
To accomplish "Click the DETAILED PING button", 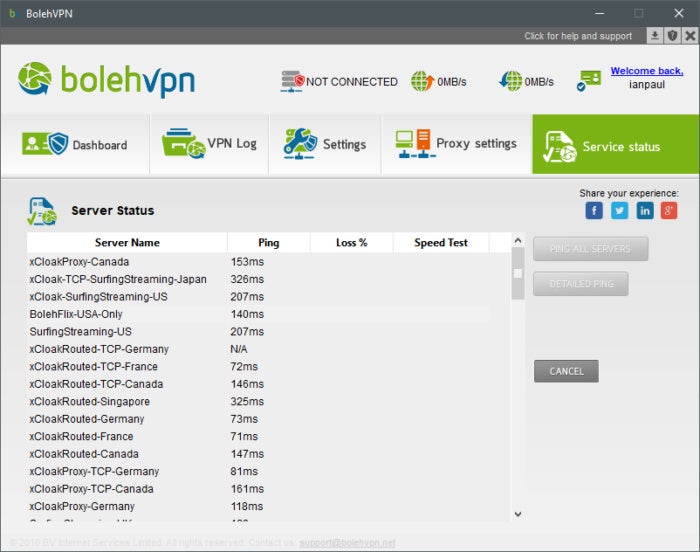I will click(581, 284).
